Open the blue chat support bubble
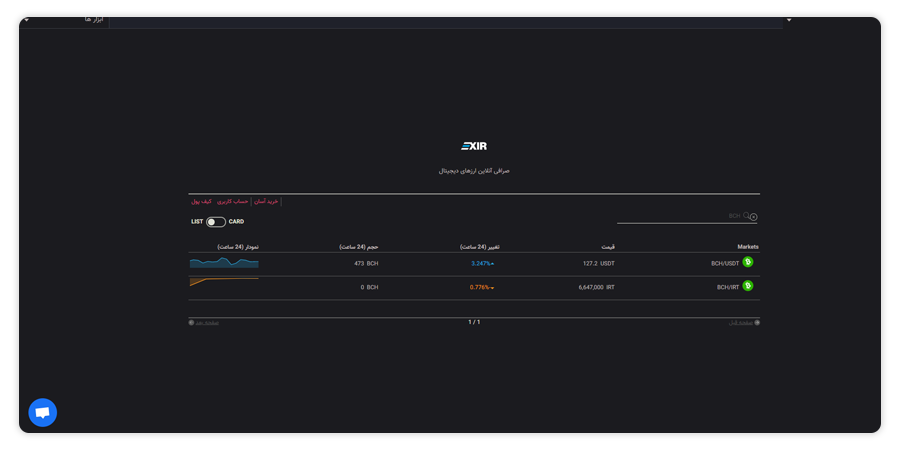 (42, 412)
